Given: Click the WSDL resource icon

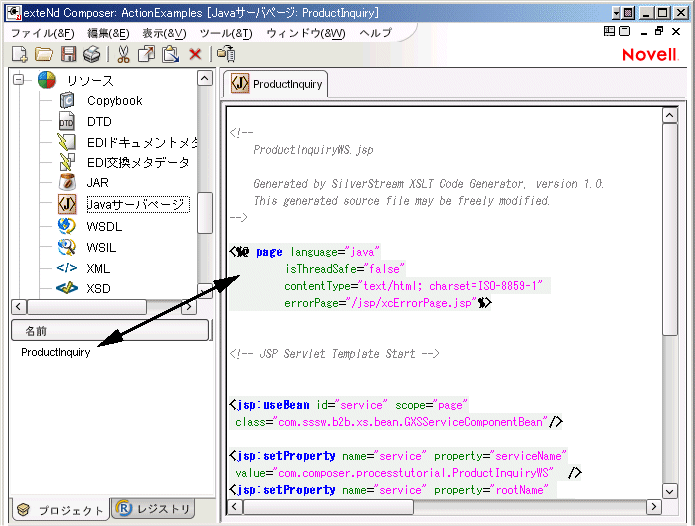Looking at the screenshot, I should [66, 226].
